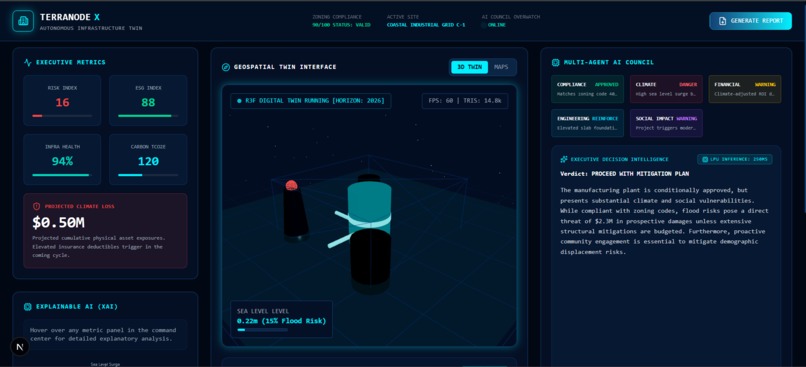The width and height of the screenshot is (806, 367).
Task: Click the Explainable AI (XAI) heading text
Action: (77, 307)
